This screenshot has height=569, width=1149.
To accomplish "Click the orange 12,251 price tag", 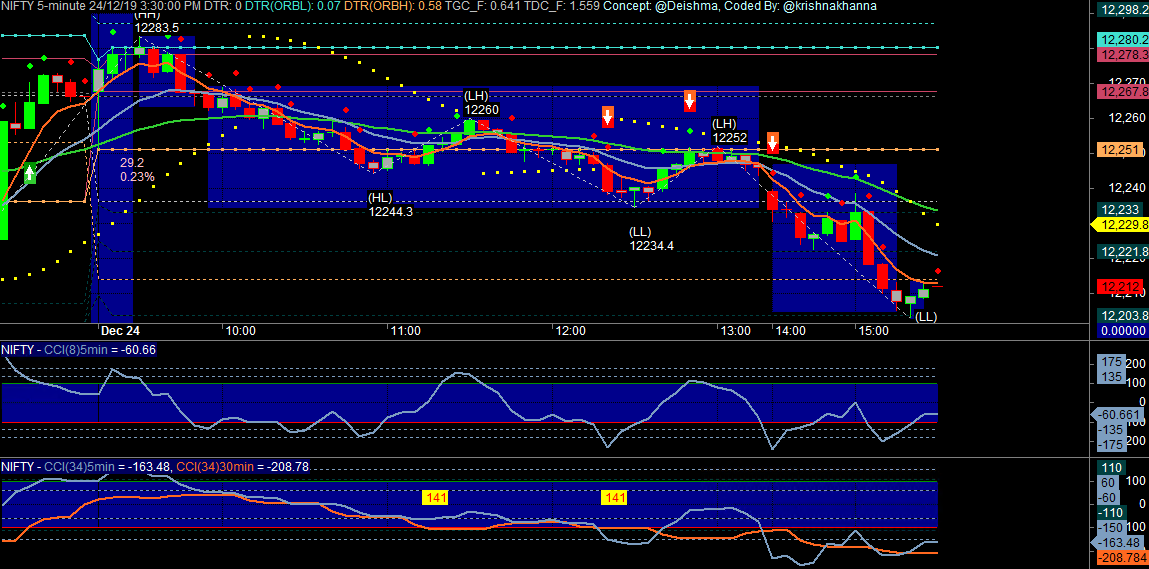I will click(1118, 150).
